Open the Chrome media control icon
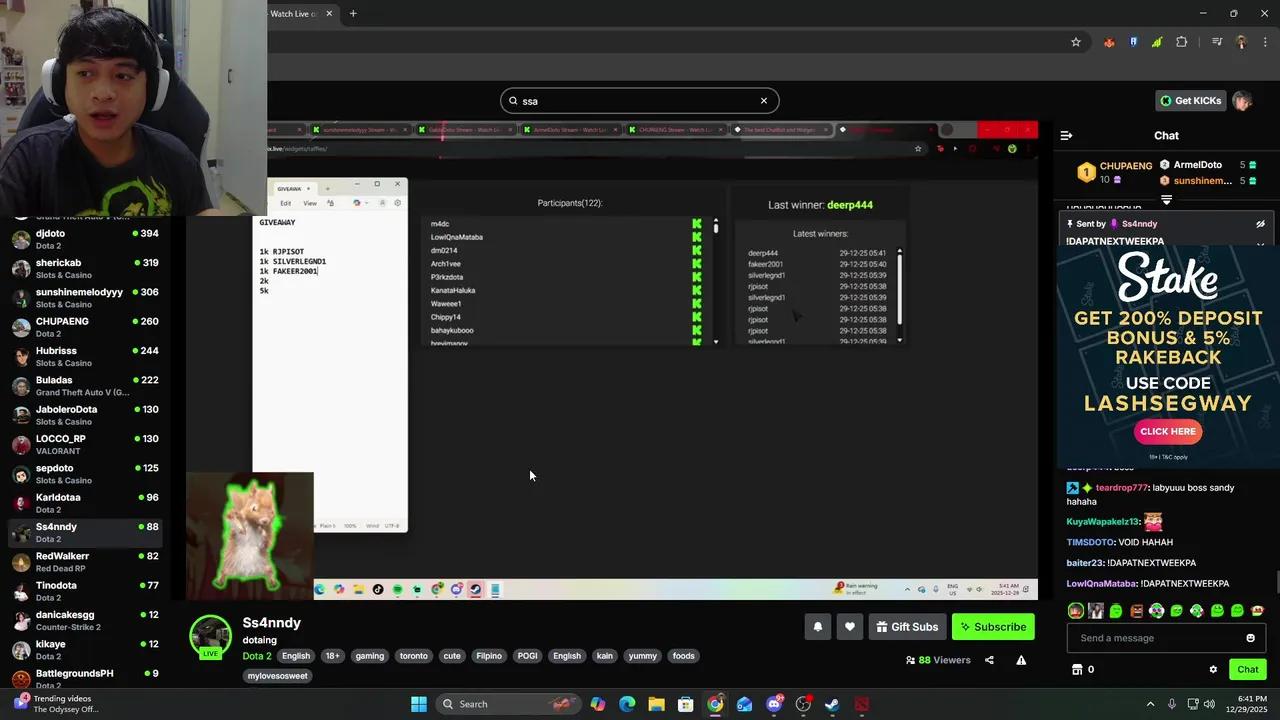This screenshot has width=1280, height=720. coord(1217,42)
